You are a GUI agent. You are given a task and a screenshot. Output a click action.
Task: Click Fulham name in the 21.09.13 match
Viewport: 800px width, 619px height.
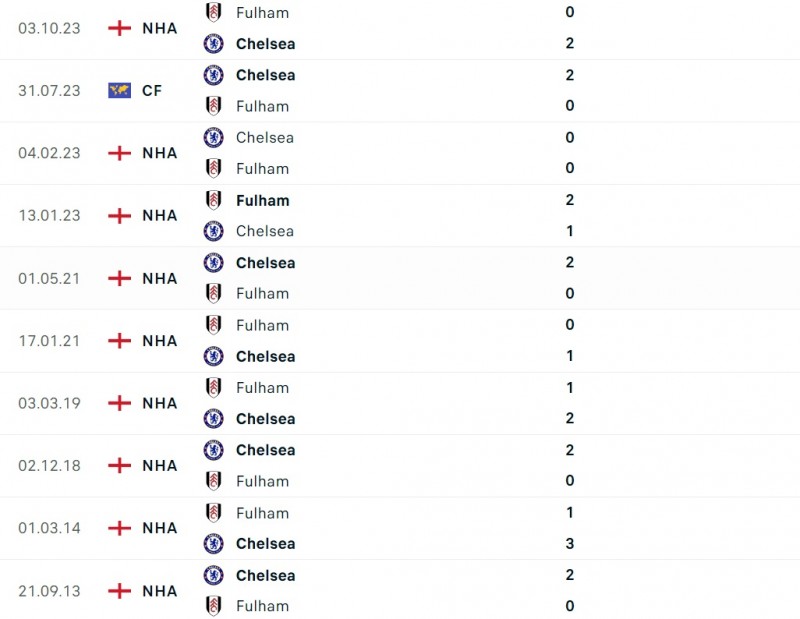click(x=262, y=606)
